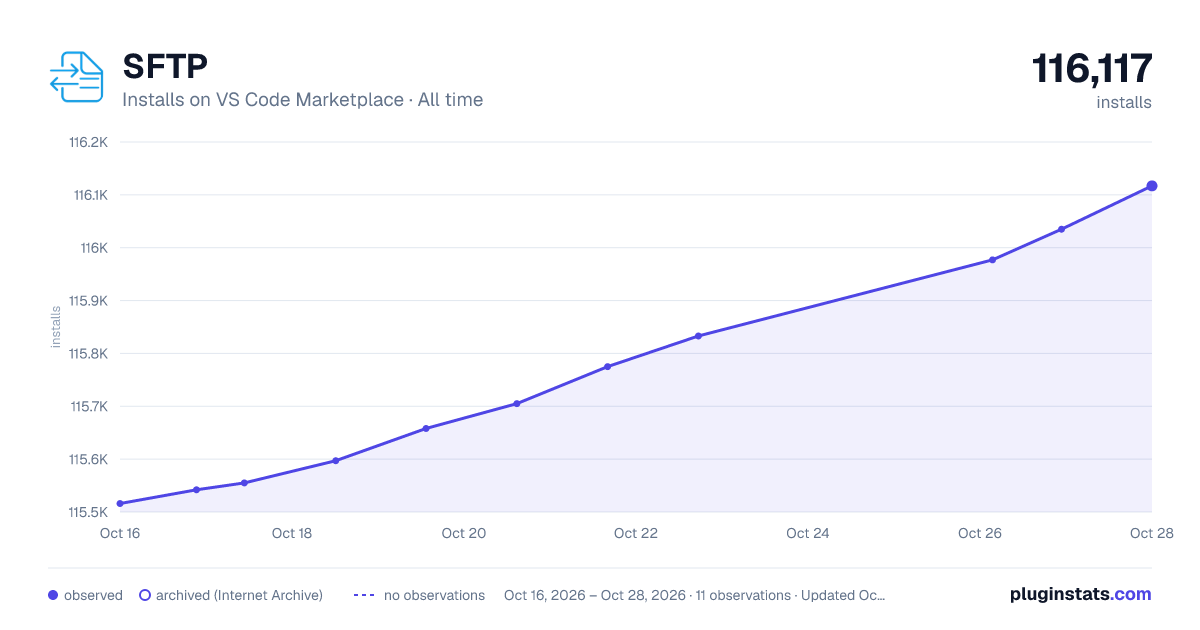Click the final Oct 28 data point
The width and height of the screenshot is (1200, 630).
(x=1152, y=186)
